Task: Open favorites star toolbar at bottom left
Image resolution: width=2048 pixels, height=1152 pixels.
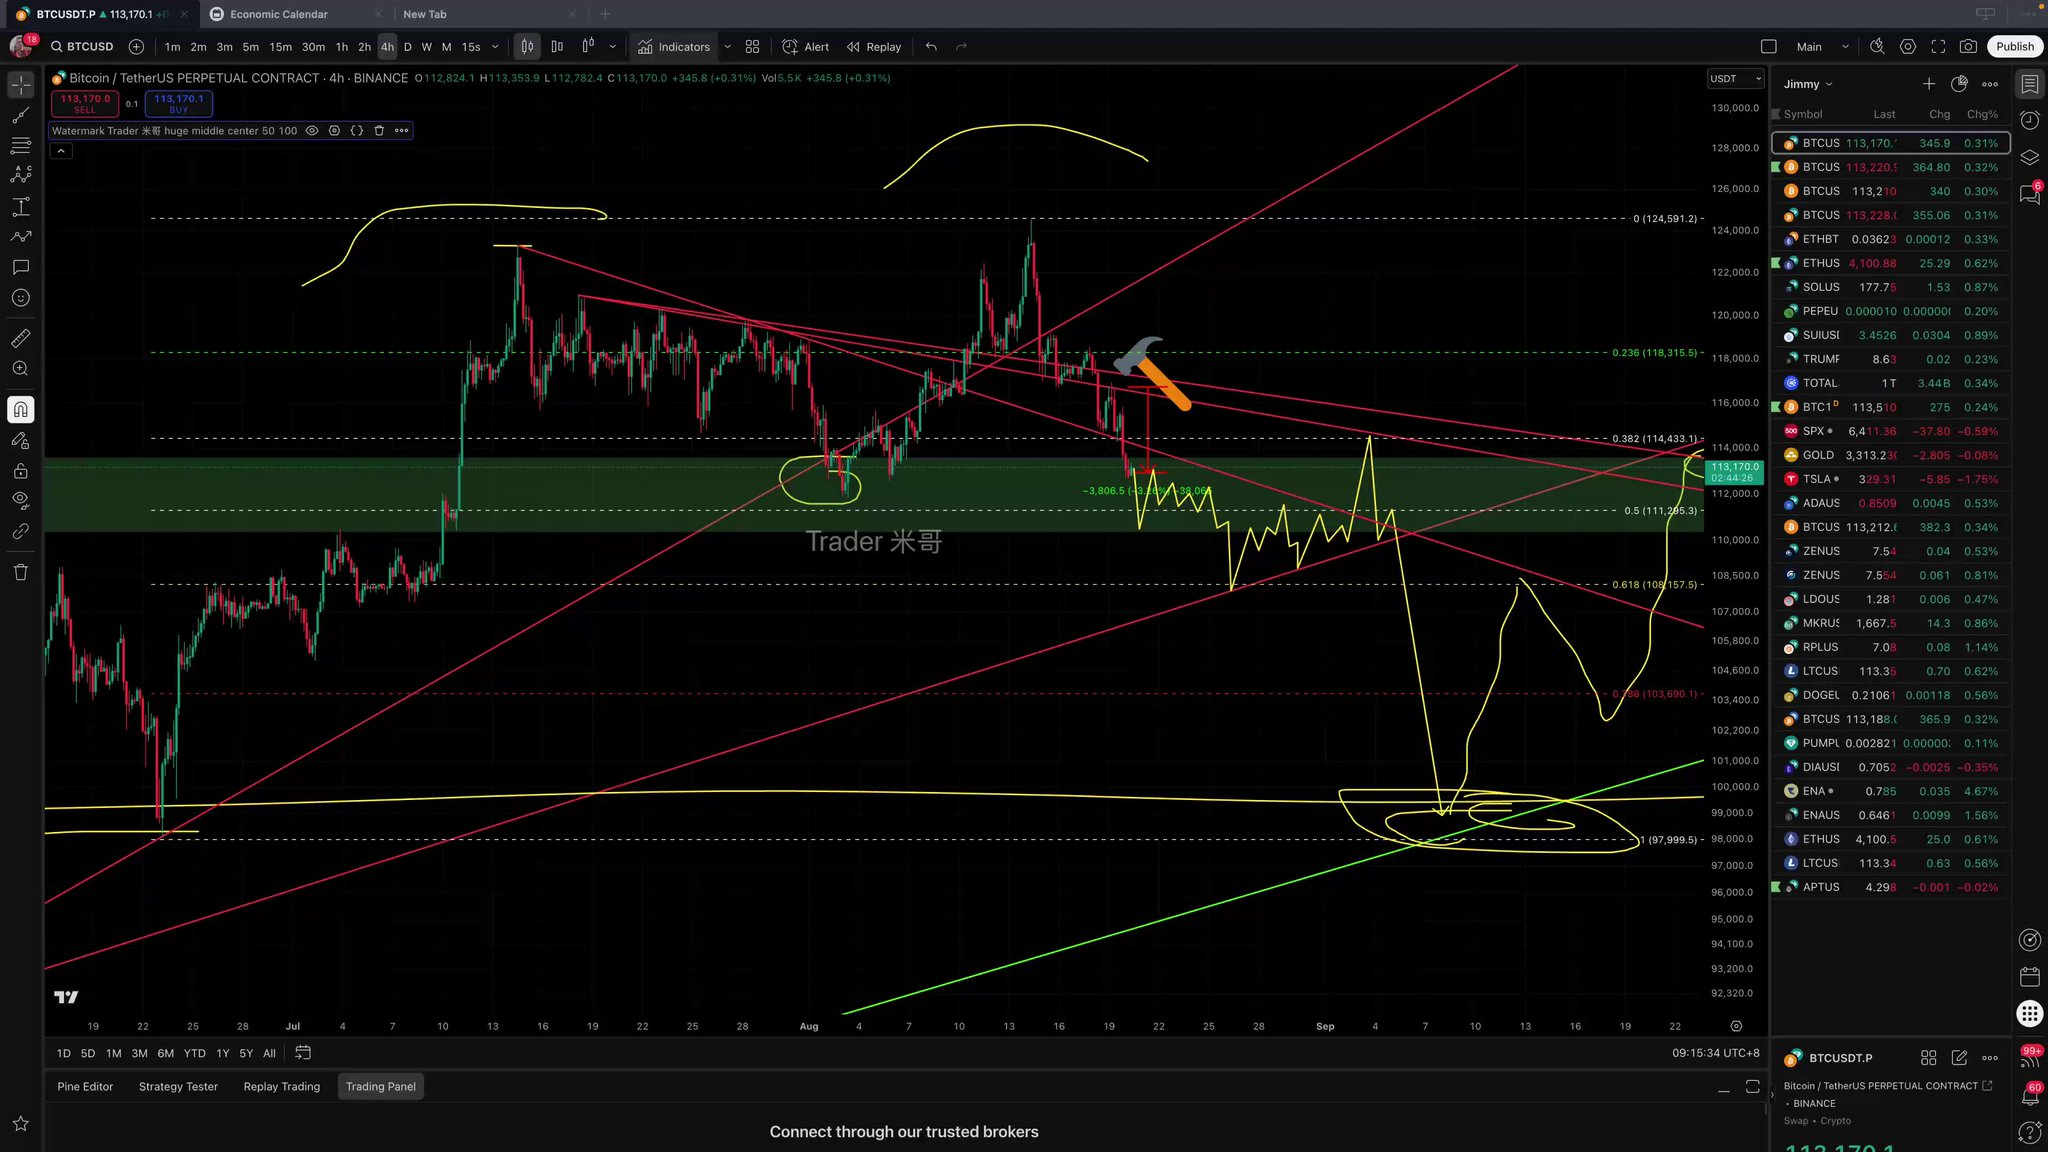Action: click(x=21, y=1124)
